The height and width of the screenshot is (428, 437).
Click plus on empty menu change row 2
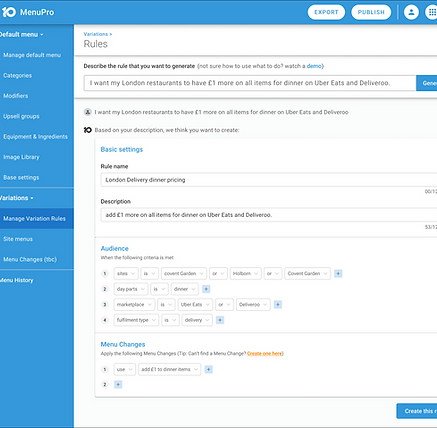click(118, 385)
